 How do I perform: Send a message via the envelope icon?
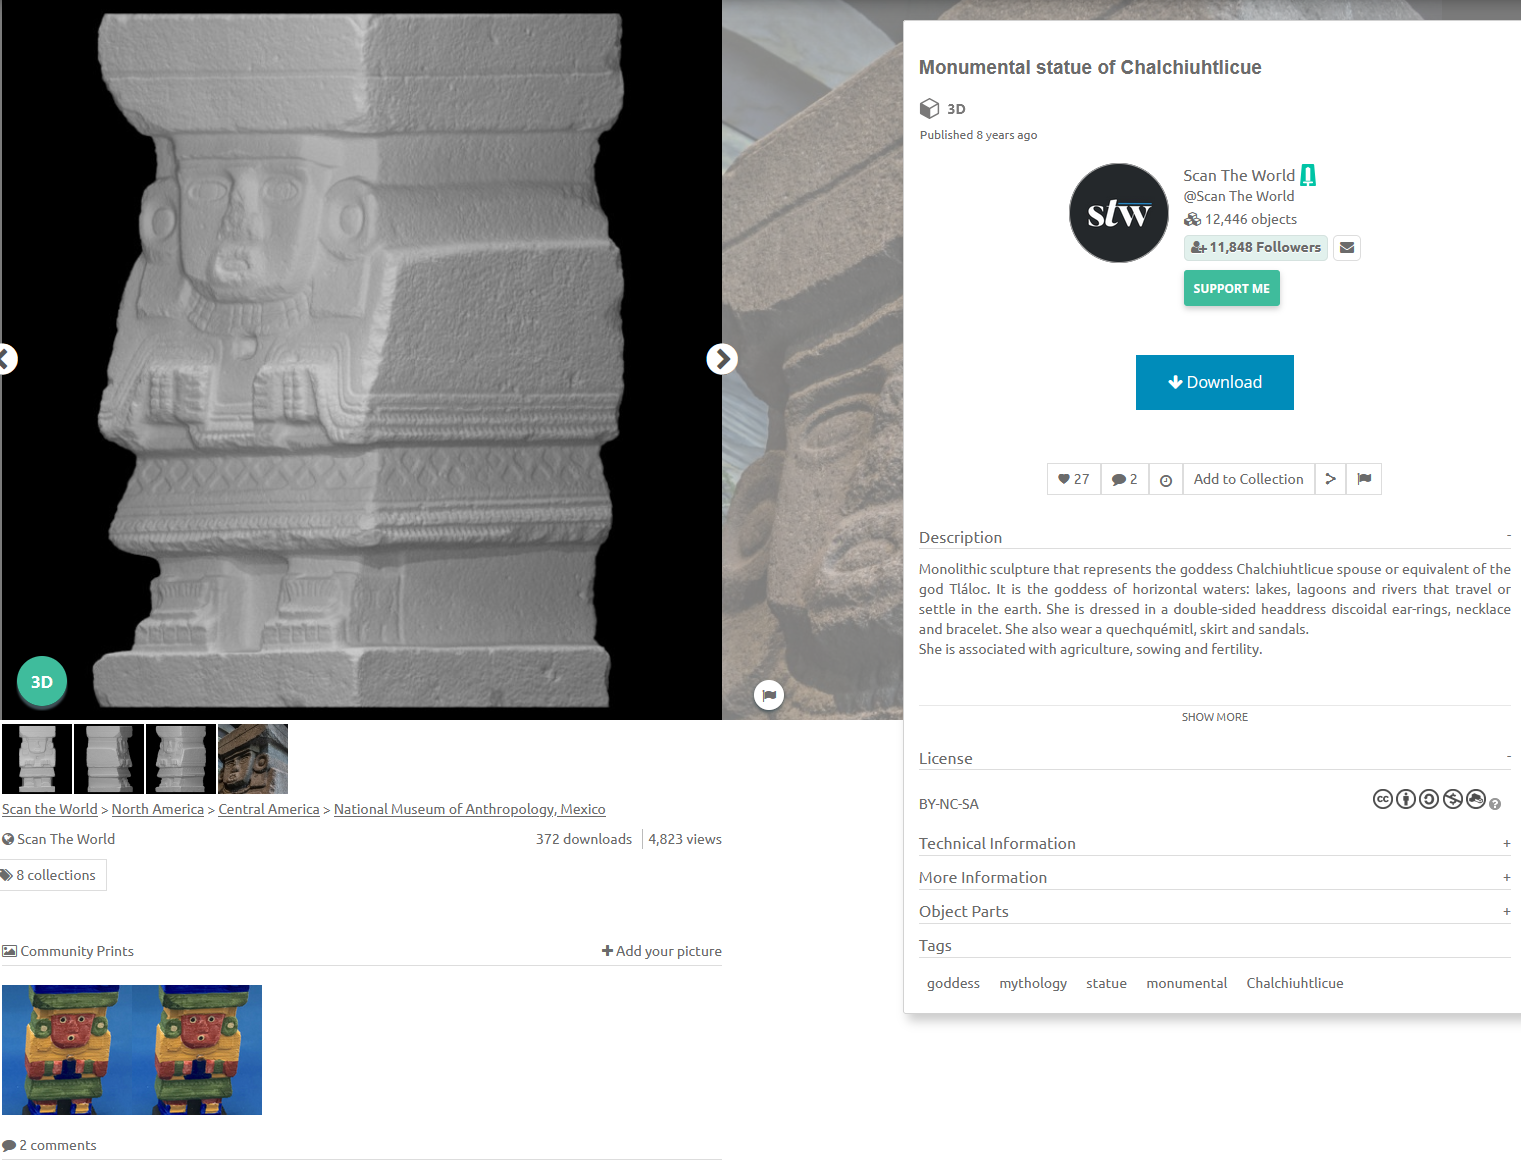(x=1347, y=248)
